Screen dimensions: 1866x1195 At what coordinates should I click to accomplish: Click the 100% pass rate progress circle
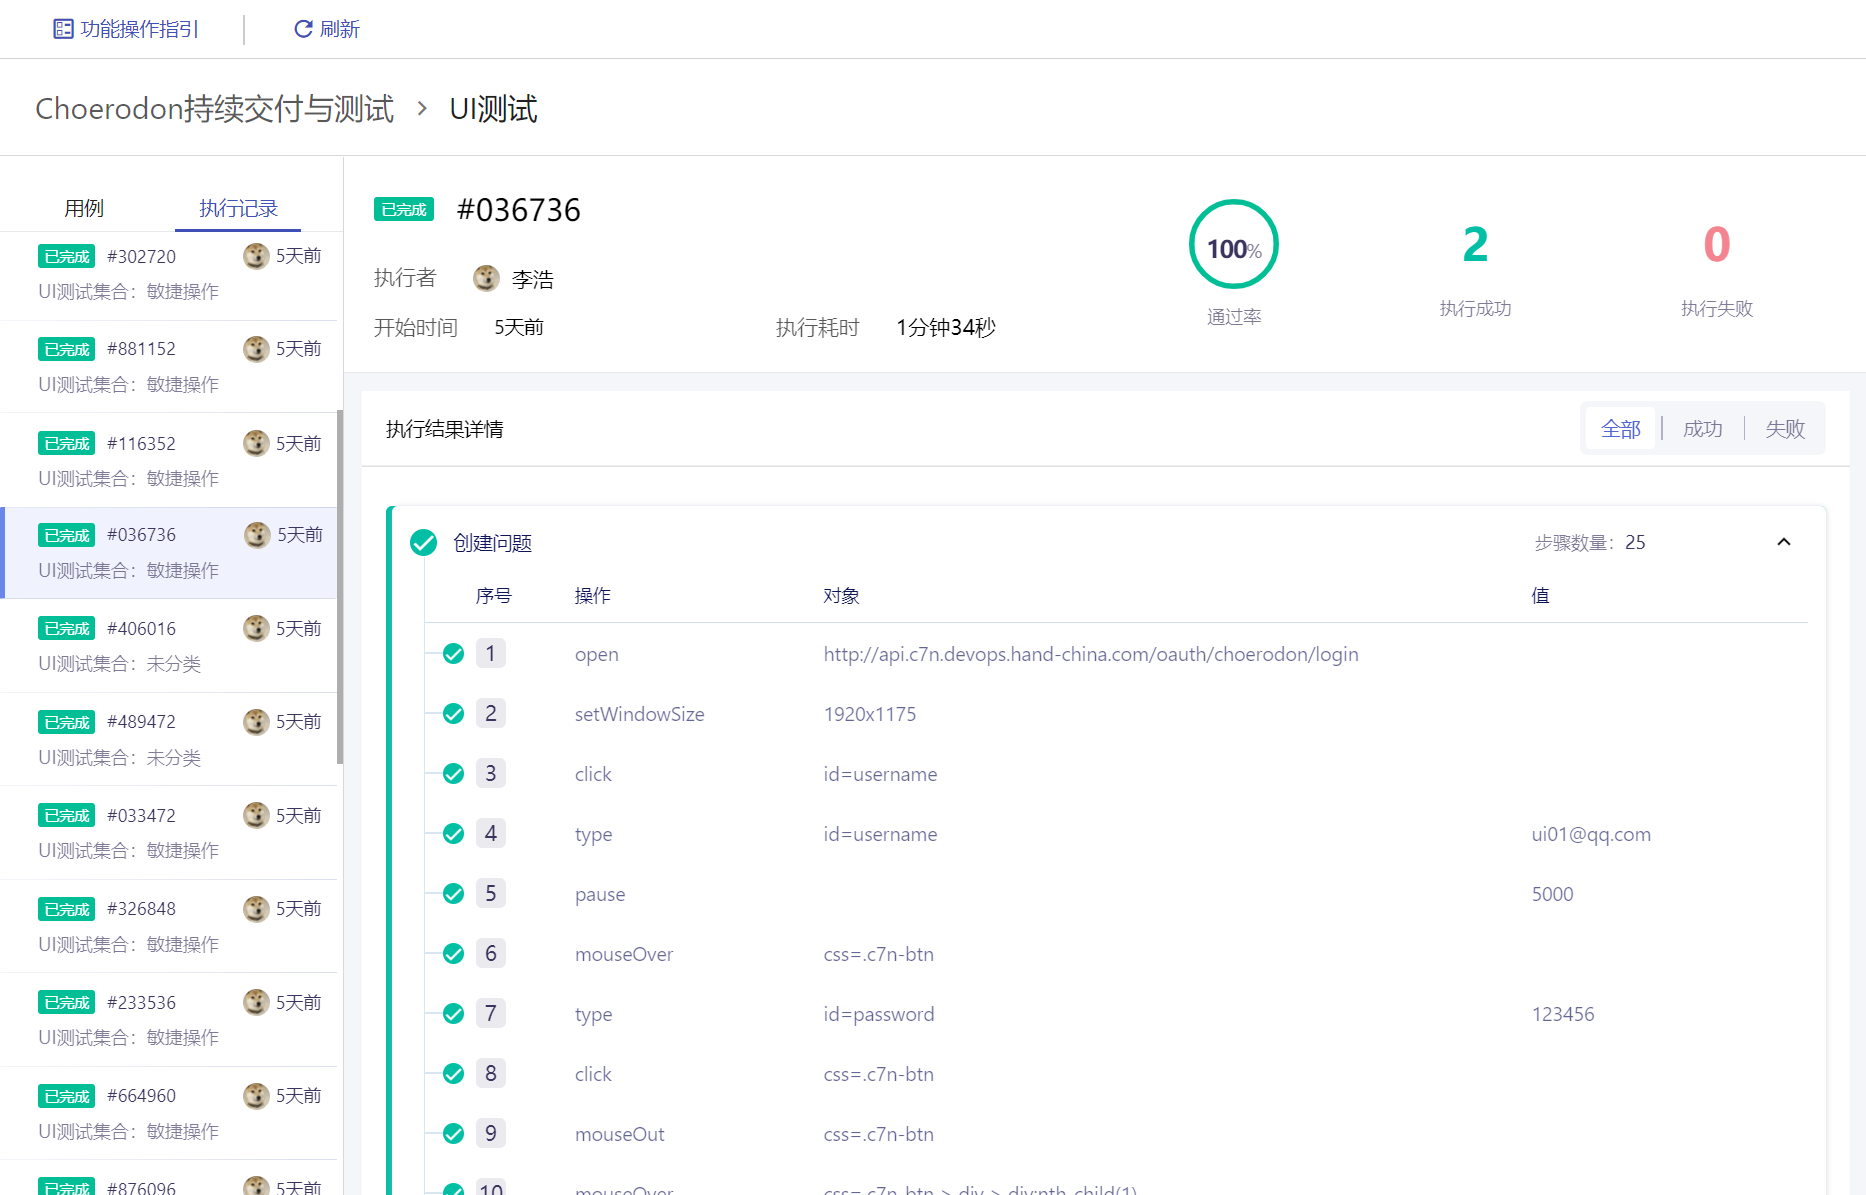[1234, 245]
